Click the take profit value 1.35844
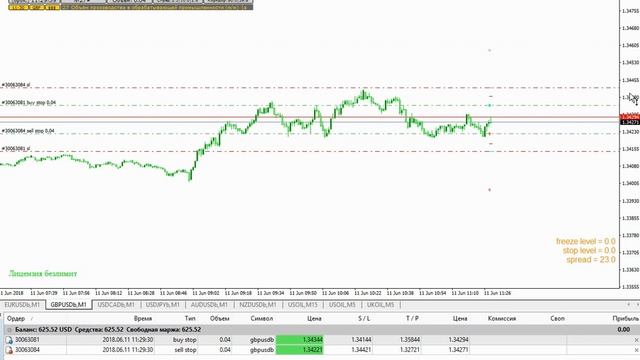Viewport: 640px width, 360px height. click(x=410, y=340)
